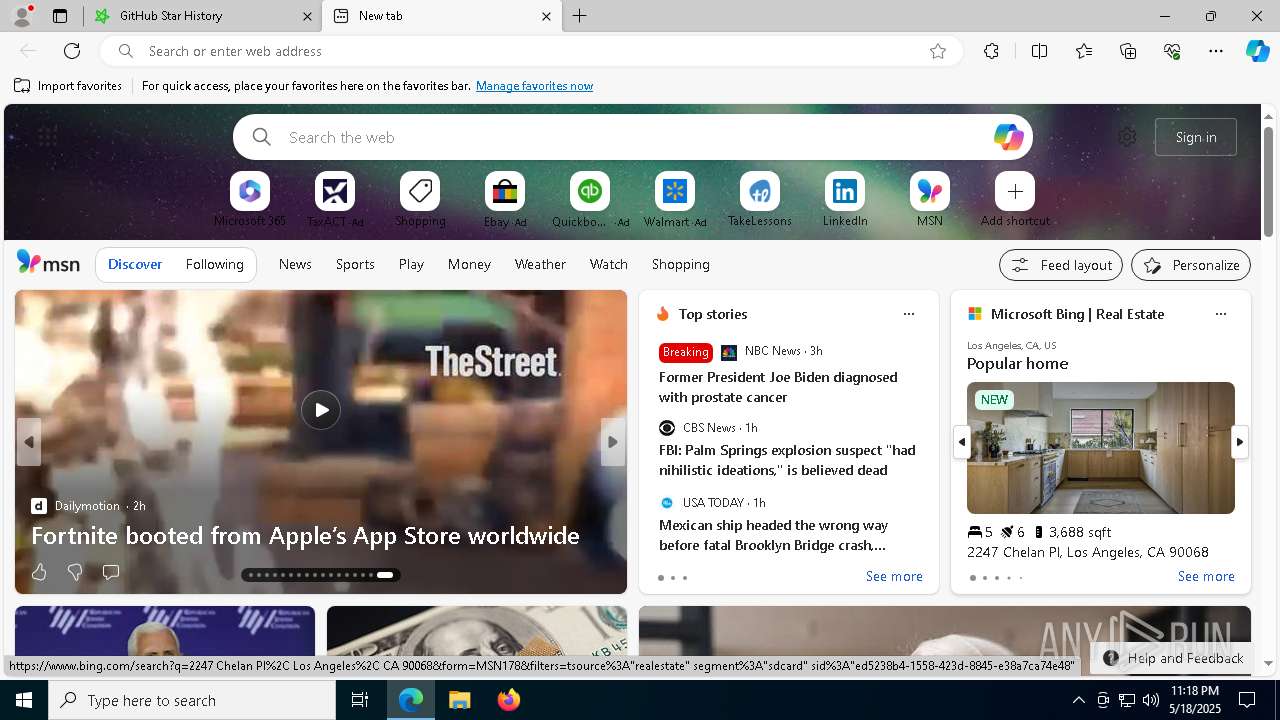The image size is (1280, 720).
Task: Open Edge Settings and more menu
Action: [x=1216, y=51]
